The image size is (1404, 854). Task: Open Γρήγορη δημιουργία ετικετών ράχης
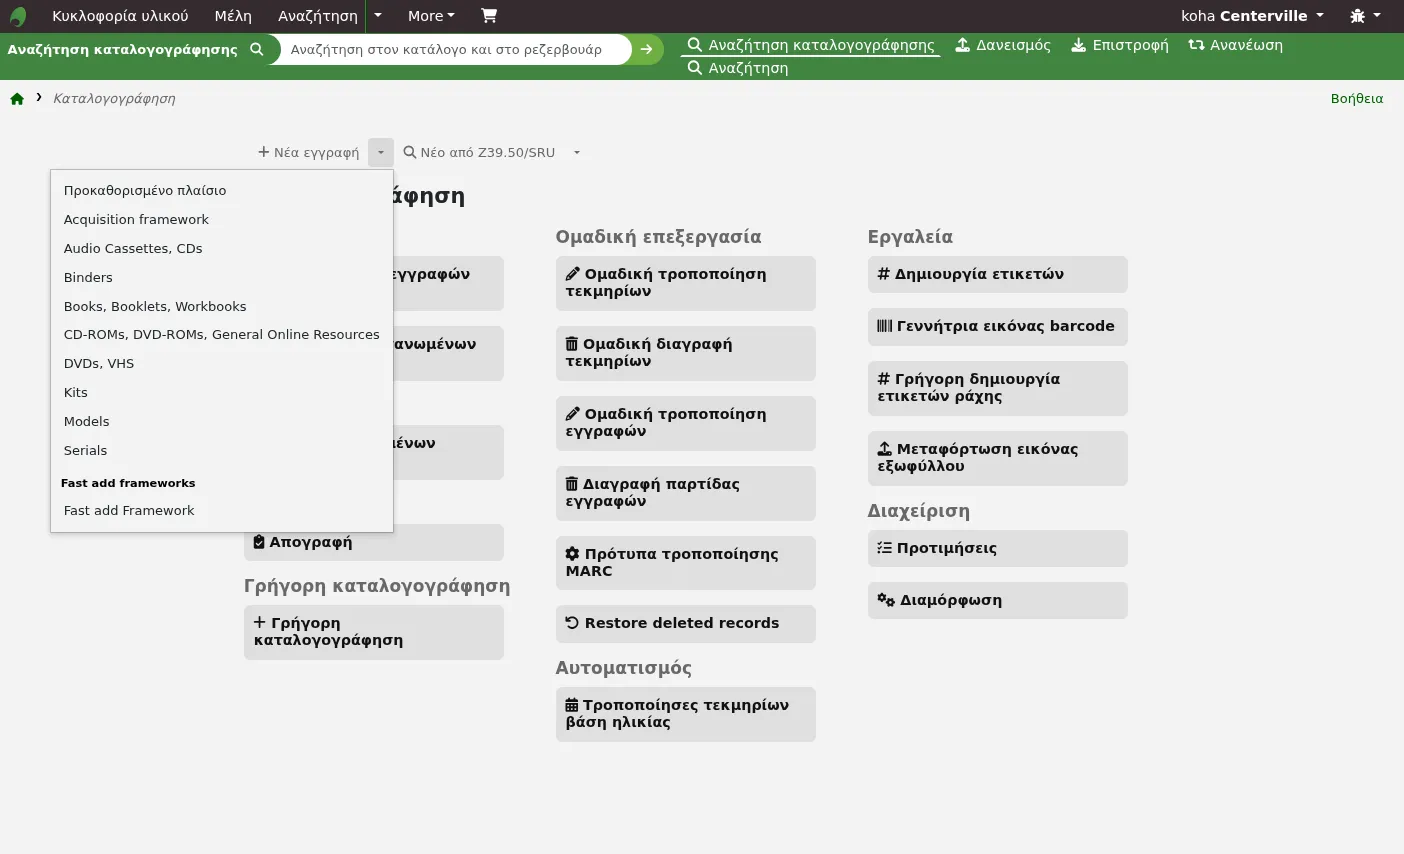point(997,388)
